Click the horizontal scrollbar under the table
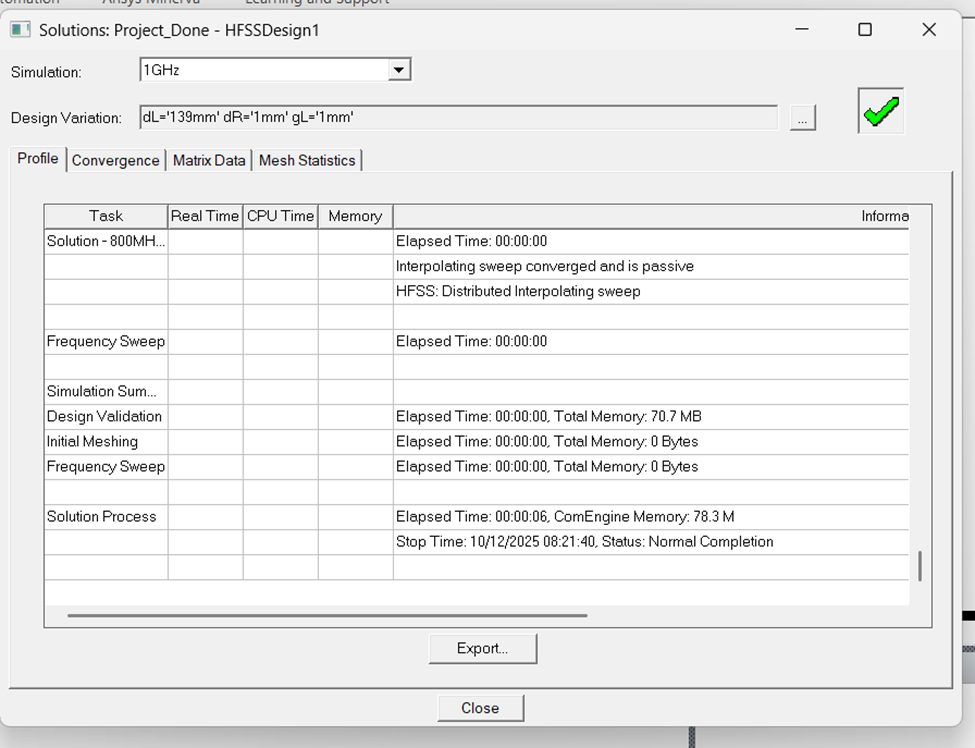Viewport: 975px width, 748px height. coord(327,616)
